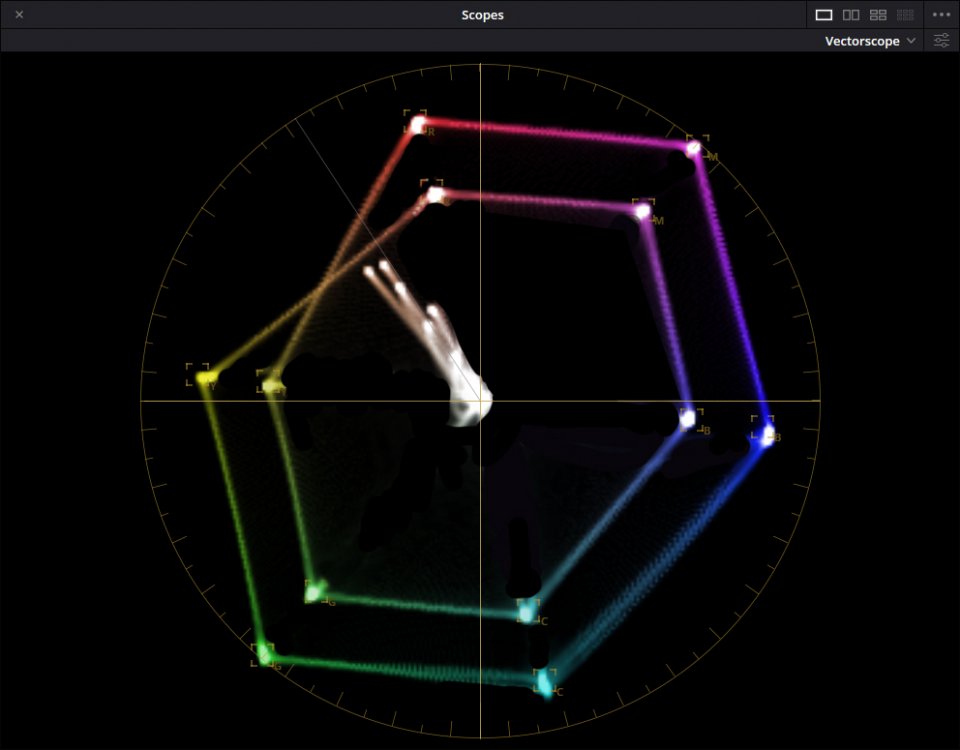Click the outer red R target box
Image resolution: width=960 pixels, height=750 pixels.
tap(416, 123)
